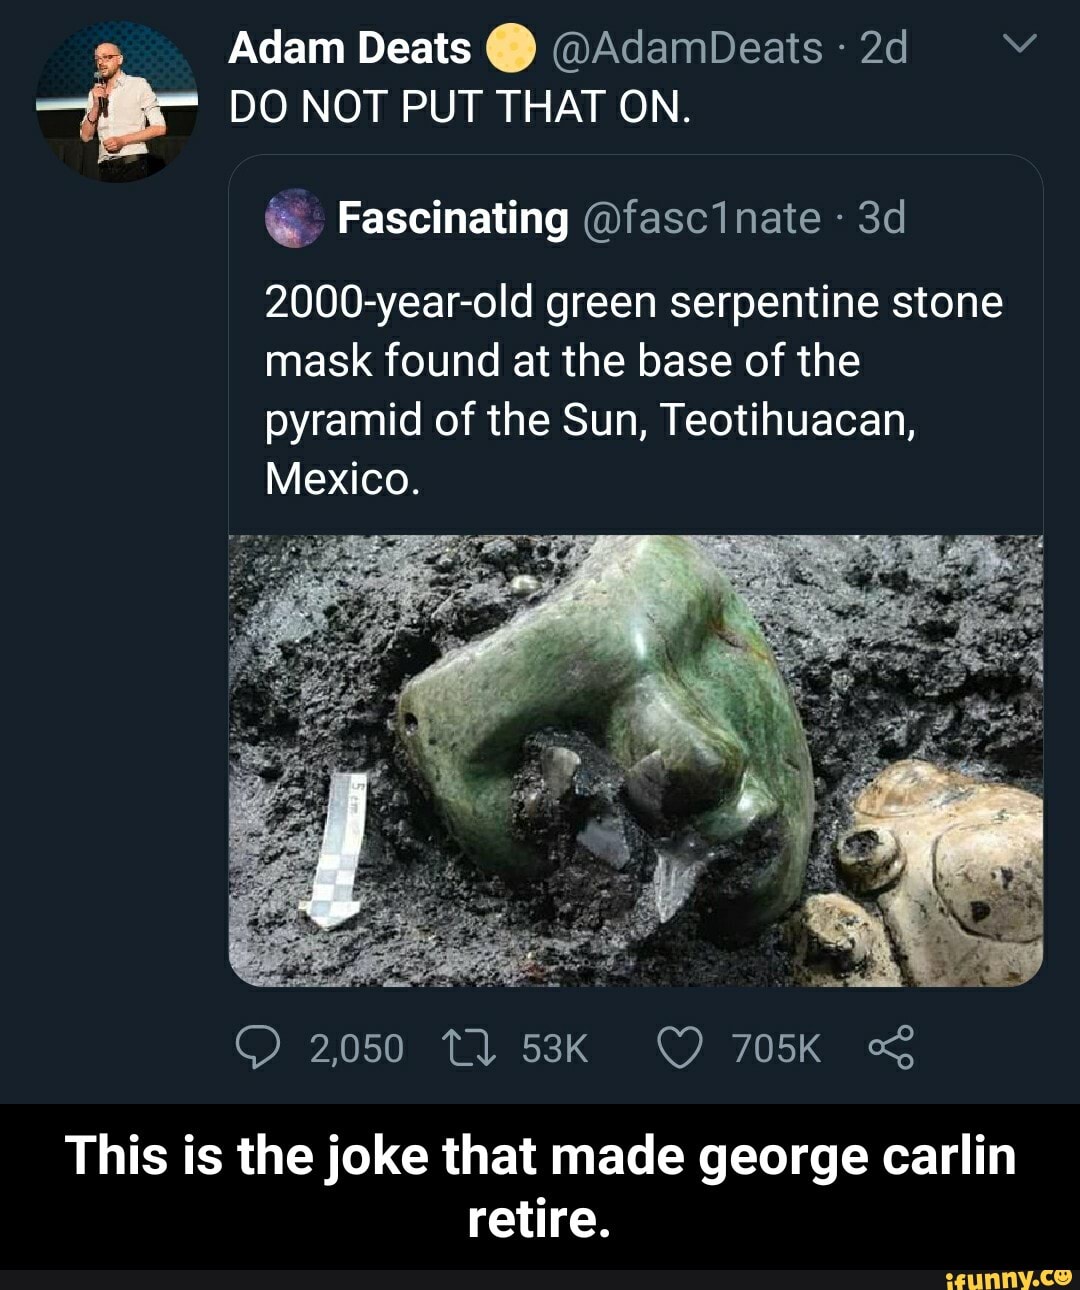Click the galaxy avatar of Fascinating
1080x1290 pixels.
[x=294, y=218]
